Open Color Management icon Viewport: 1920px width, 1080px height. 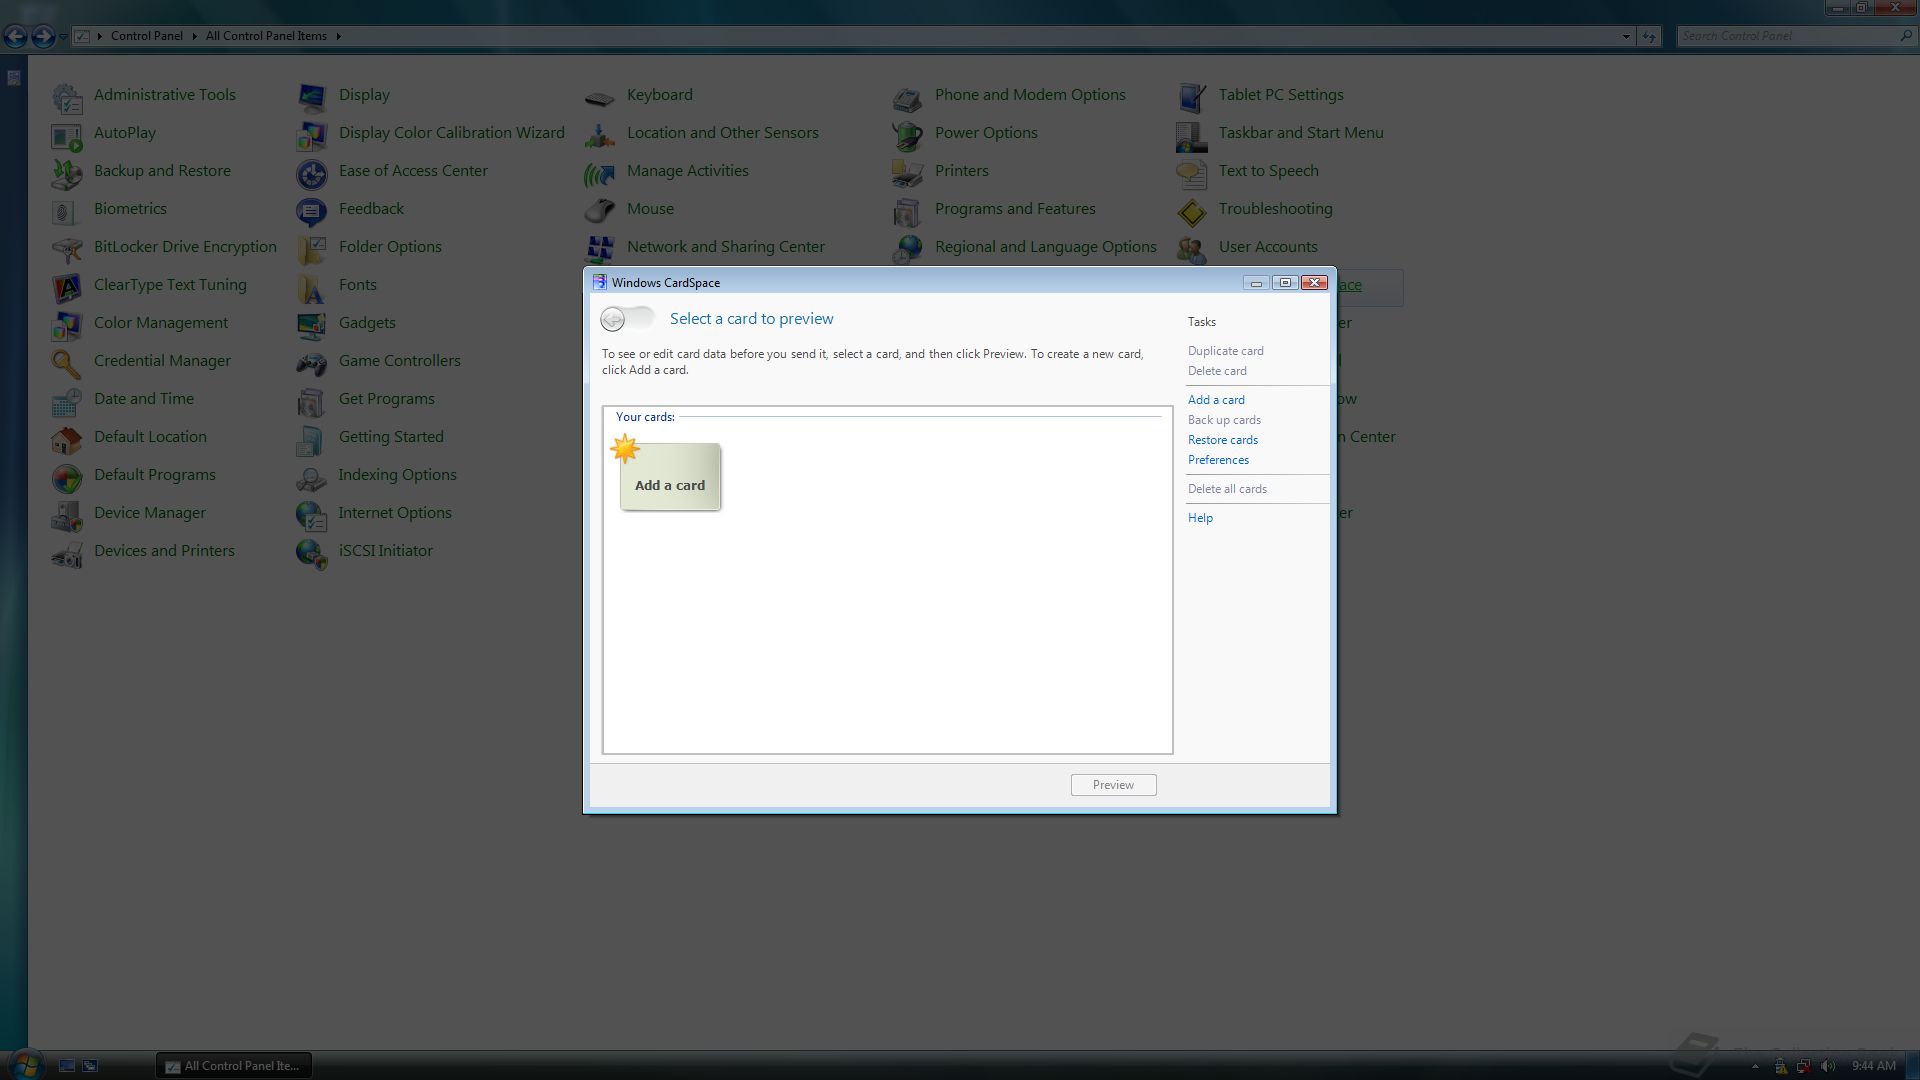[x=67, y=325]
